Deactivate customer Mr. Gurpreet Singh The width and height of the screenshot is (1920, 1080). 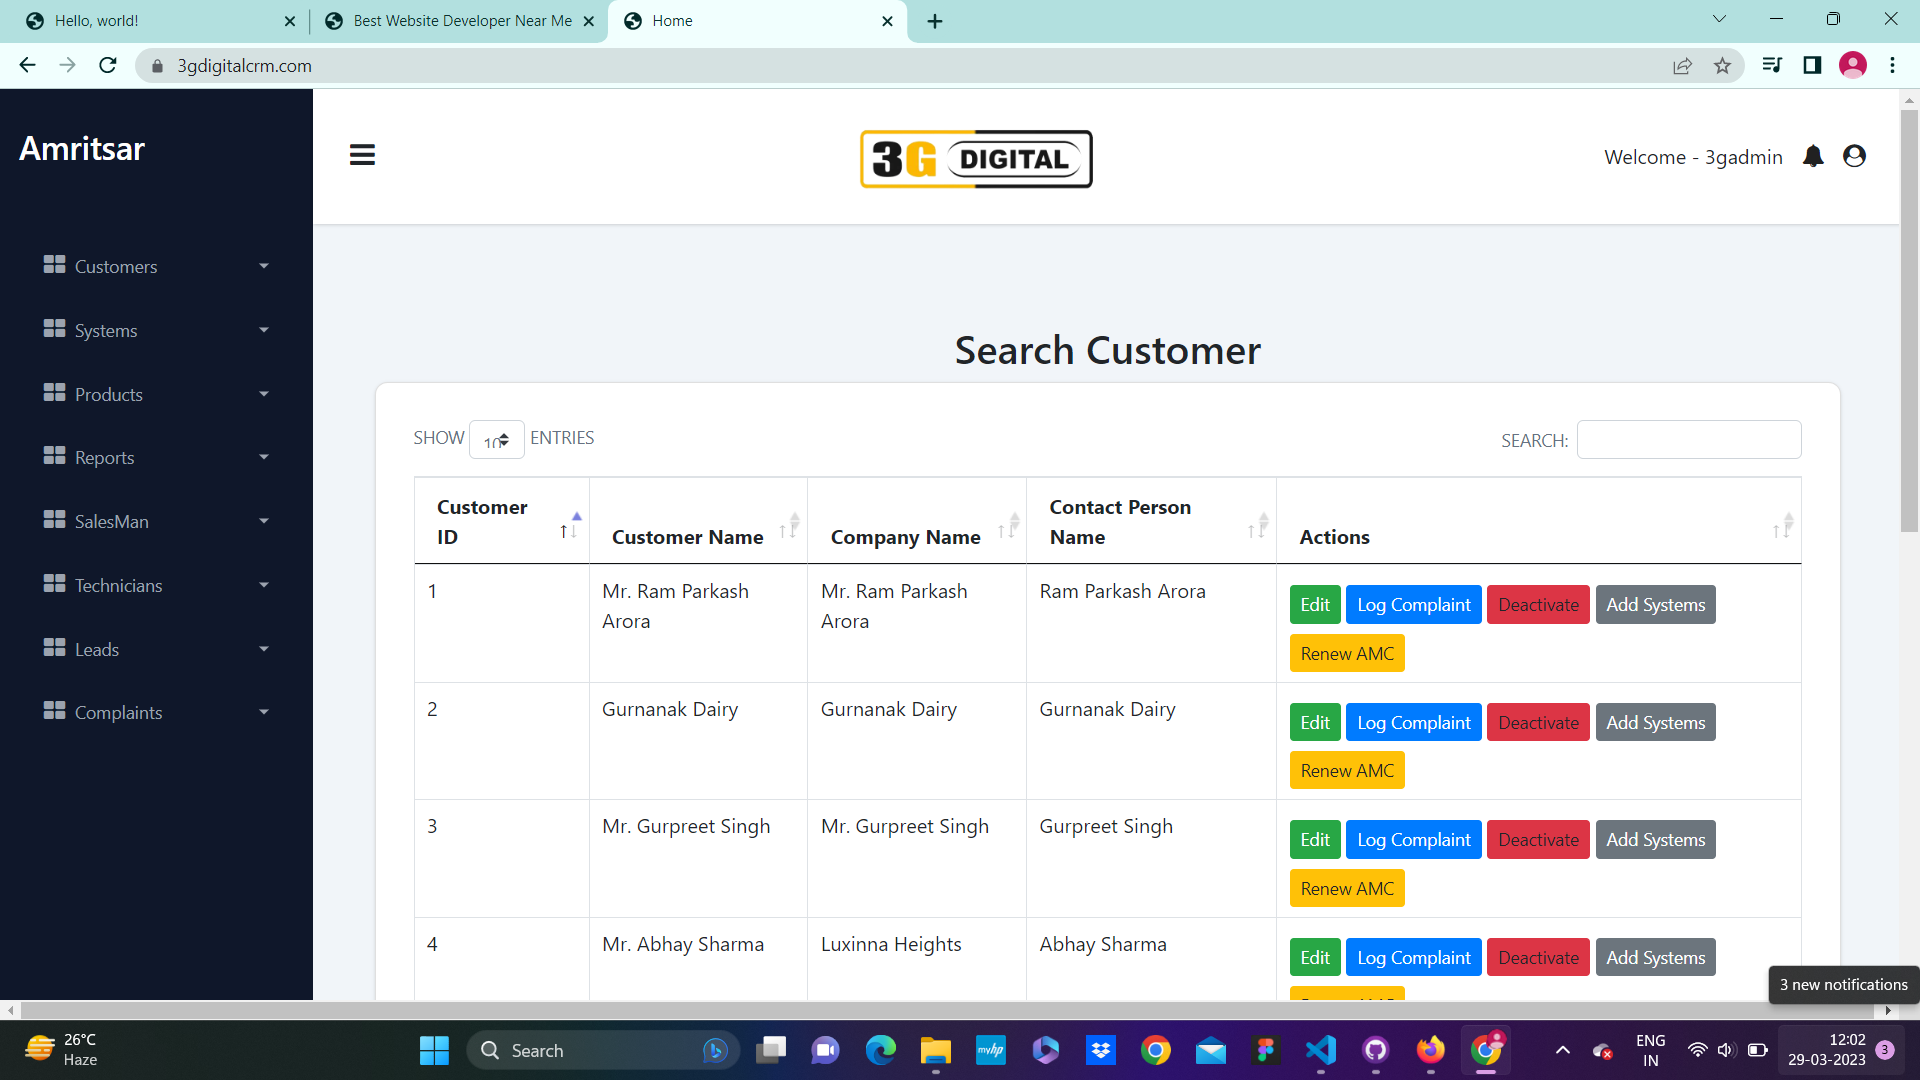point(1538,840)
